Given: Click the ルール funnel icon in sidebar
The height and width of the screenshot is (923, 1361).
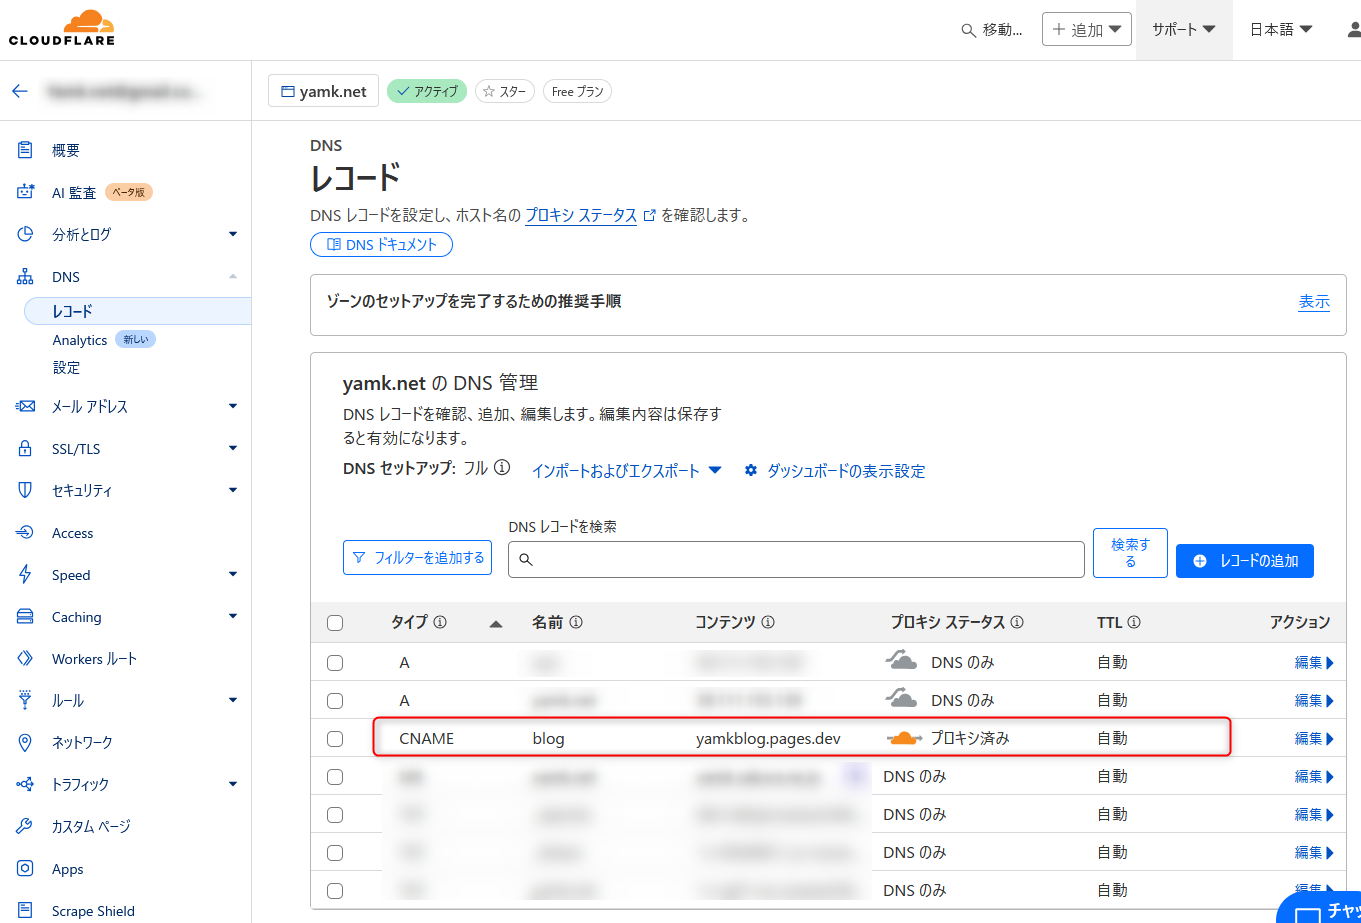Looking at the screenshot, I should pyautogui.click(x=26, y=700).
